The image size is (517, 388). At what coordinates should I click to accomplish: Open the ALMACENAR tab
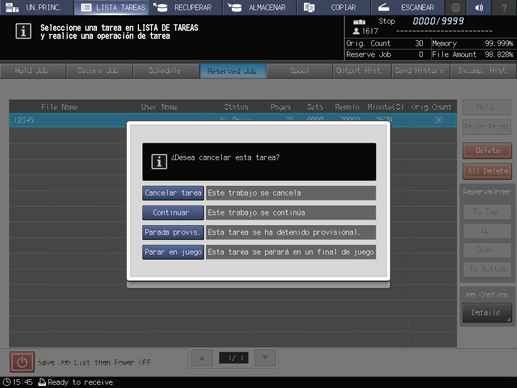click(x=260, y=7)
